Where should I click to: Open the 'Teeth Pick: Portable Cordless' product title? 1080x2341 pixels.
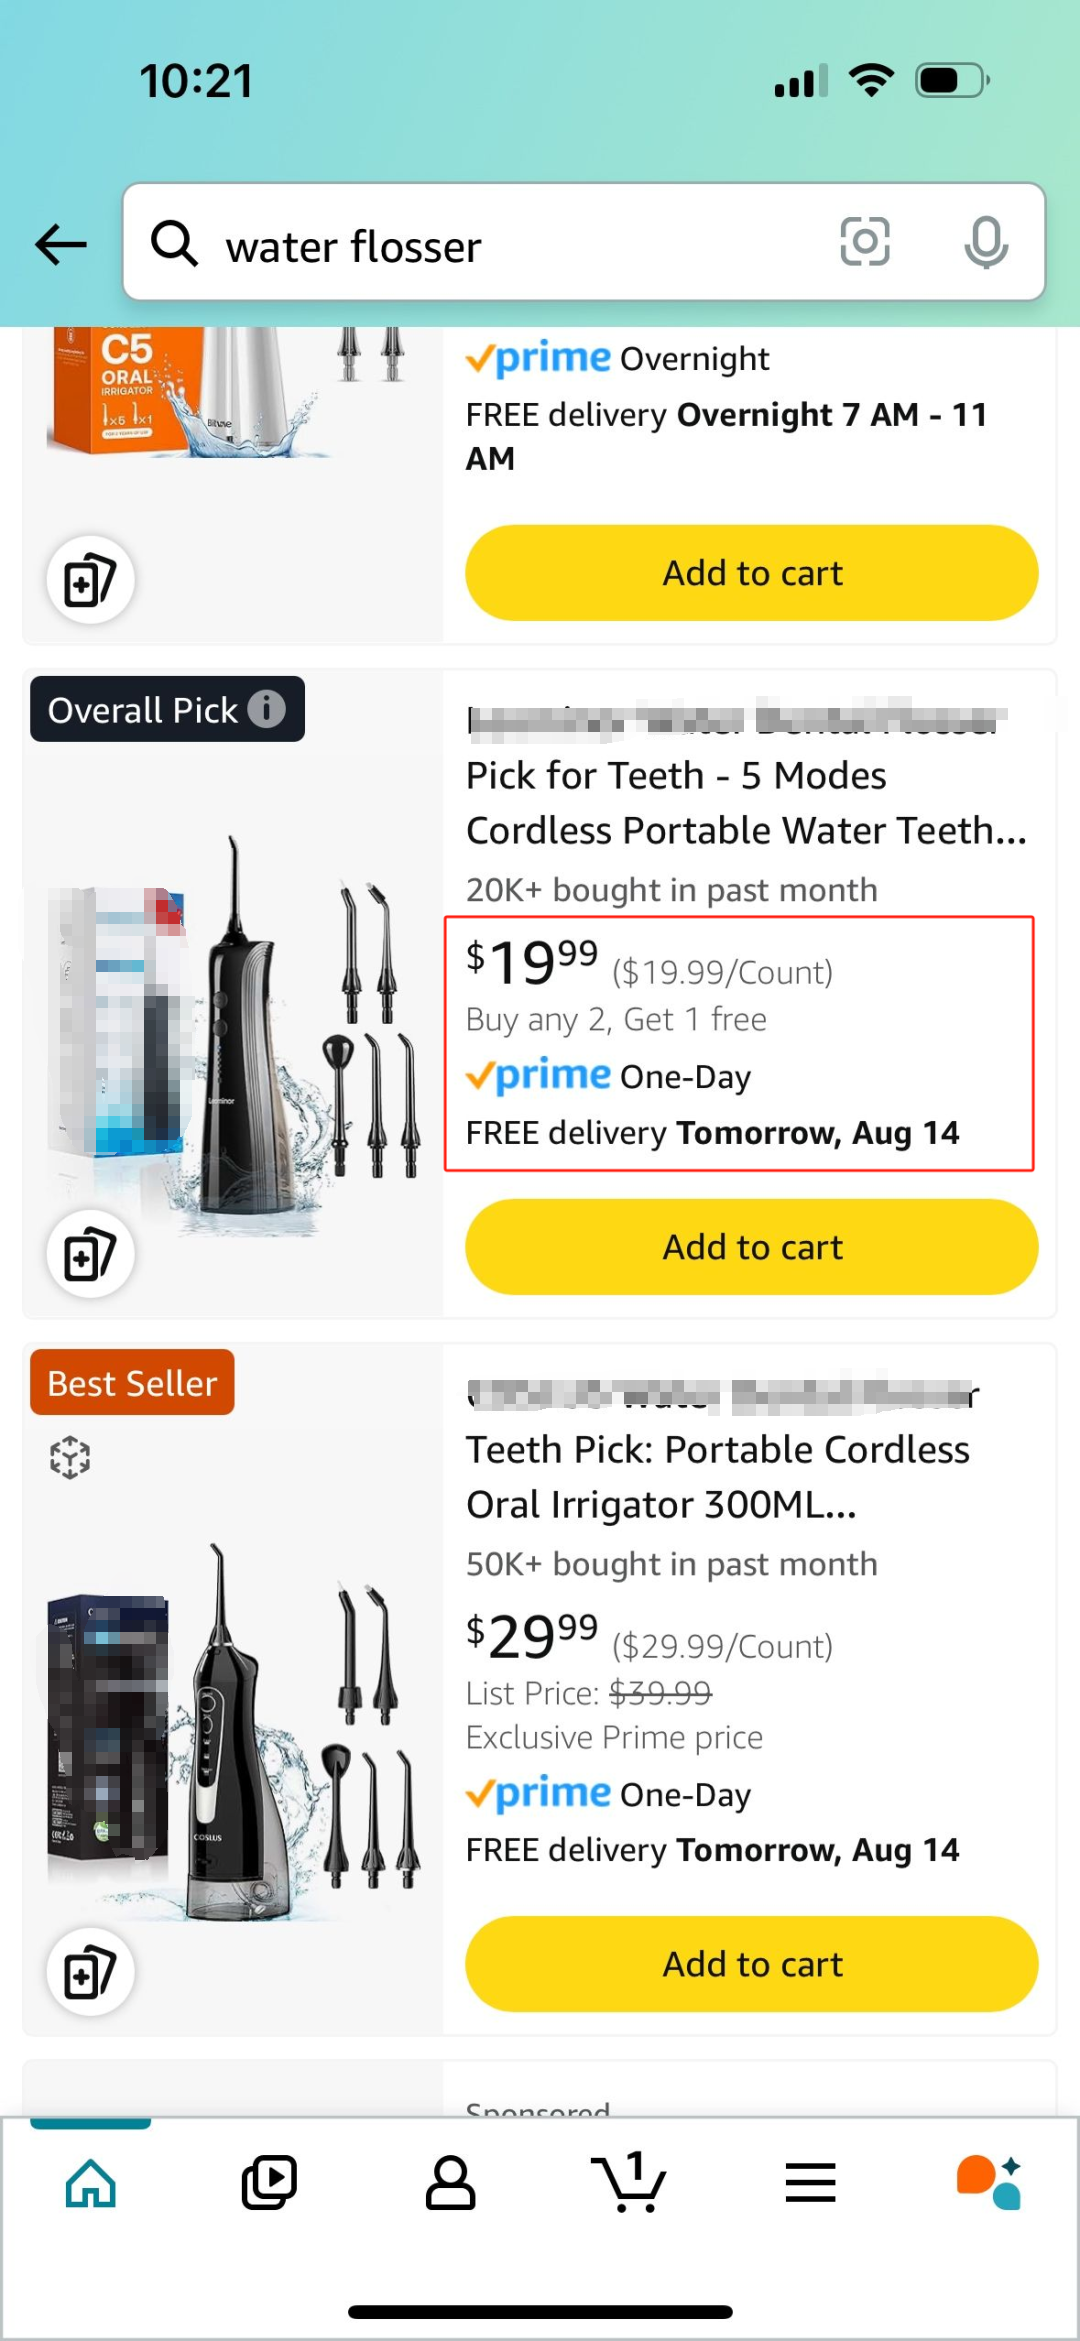(717, 1450)
